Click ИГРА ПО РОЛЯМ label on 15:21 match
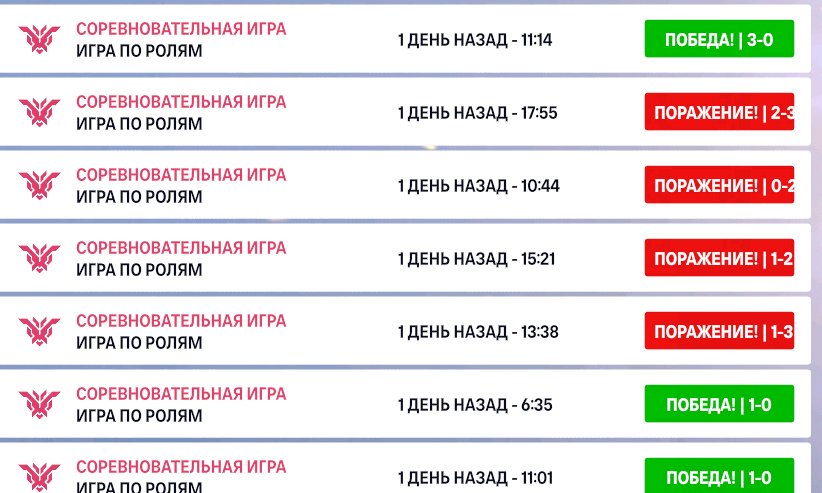822x493 pixels. click(139, 270)
